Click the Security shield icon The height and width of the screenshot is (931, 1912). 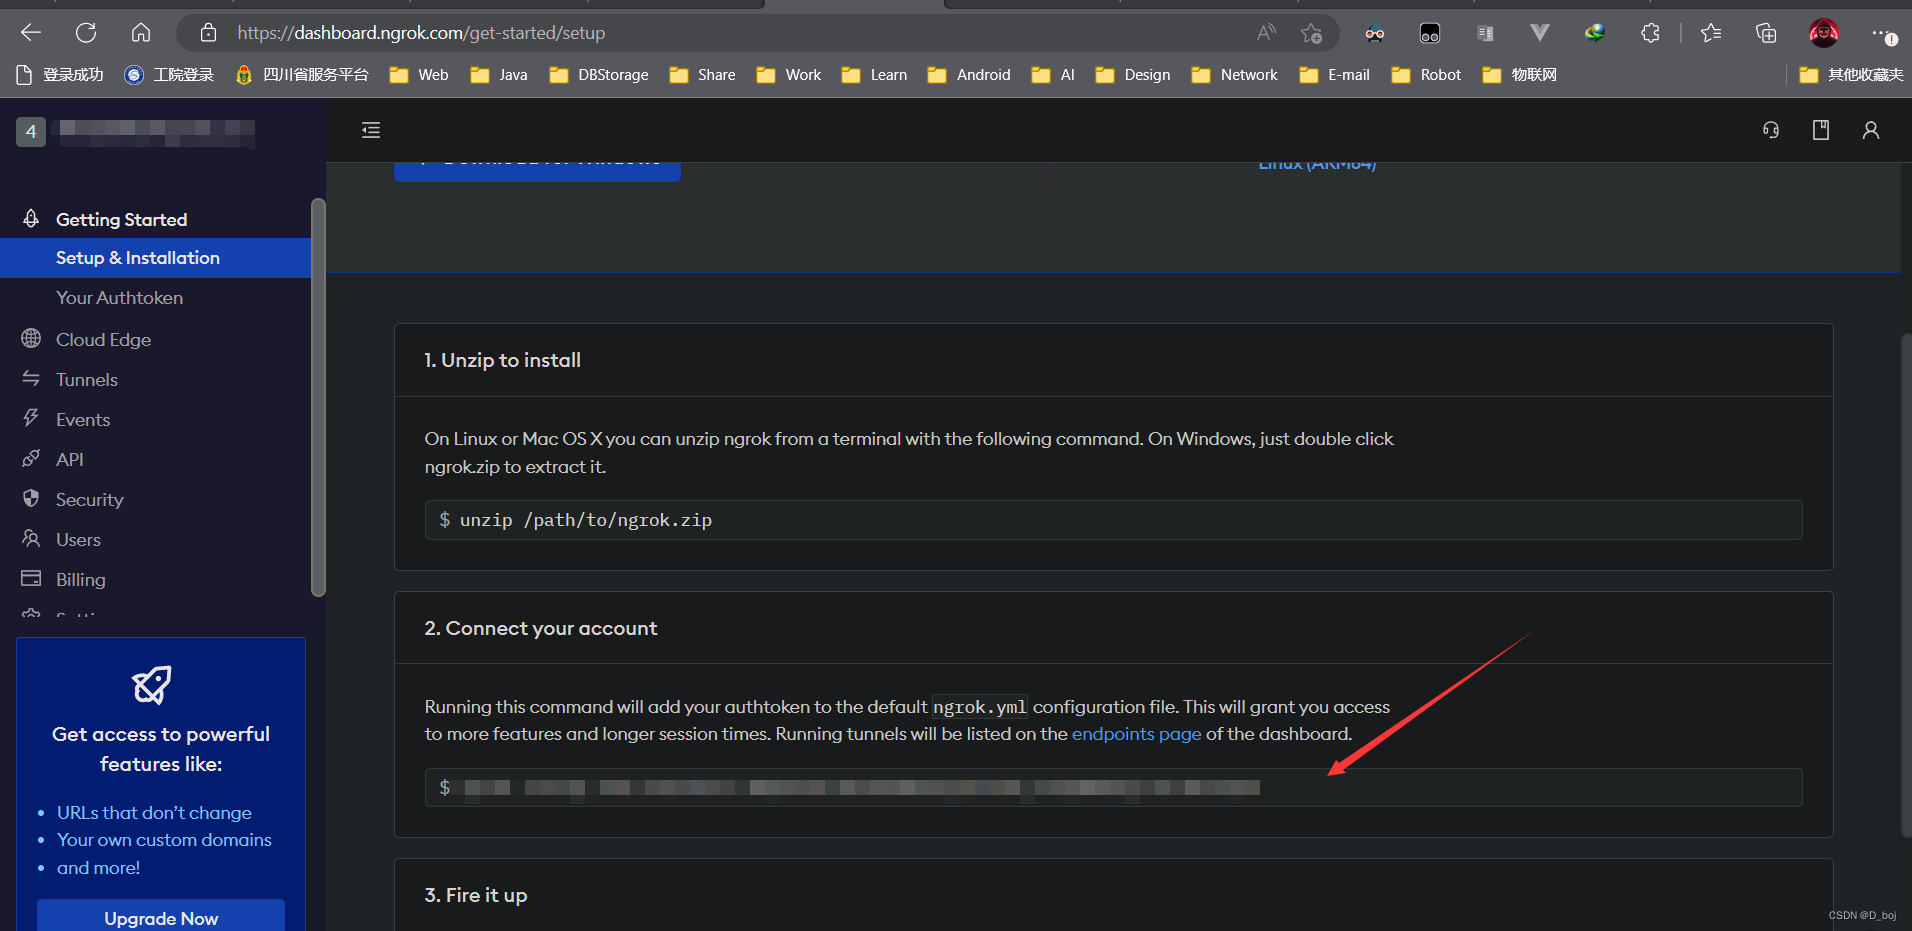tap(31, 498)
